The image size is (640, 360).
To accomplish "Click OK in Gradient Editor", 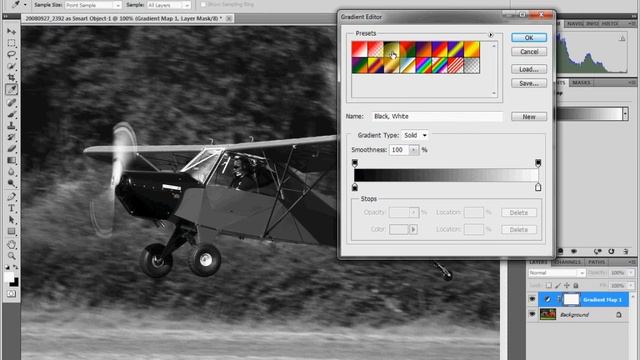I will (x=529, y=38).
